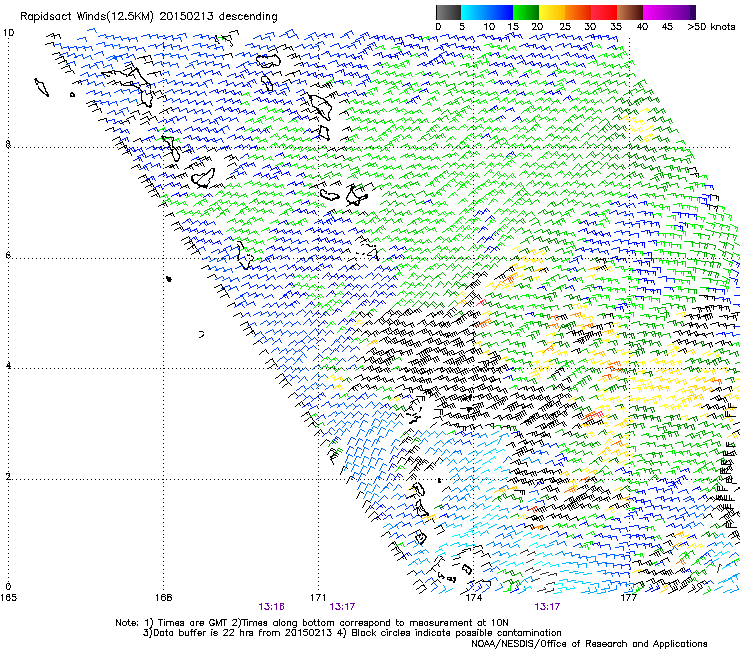Click the legend label '25' knots

pyautogui.click(x=565, y=27)
